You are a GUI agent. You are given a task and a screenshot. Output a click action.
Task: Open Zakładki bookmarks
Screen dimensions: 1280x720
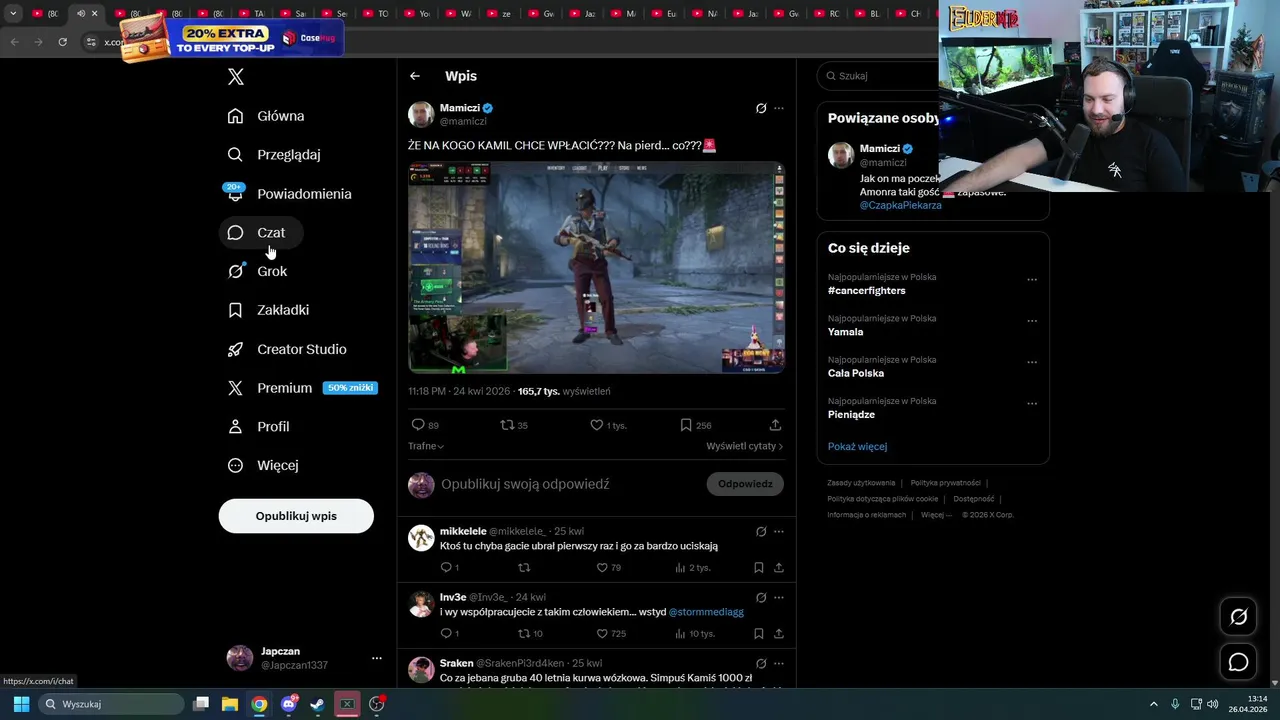268,310
